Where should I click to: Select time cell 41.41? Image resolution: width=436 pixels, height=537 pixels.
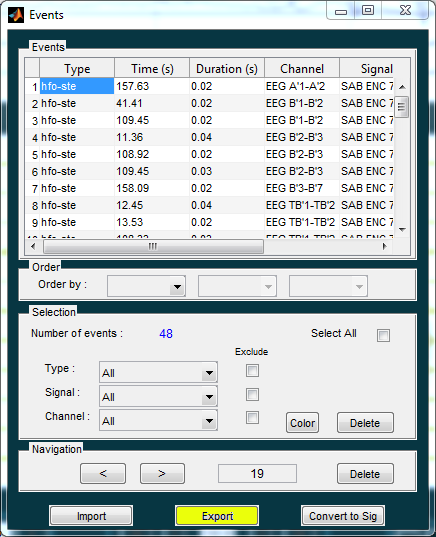point(152,103)
